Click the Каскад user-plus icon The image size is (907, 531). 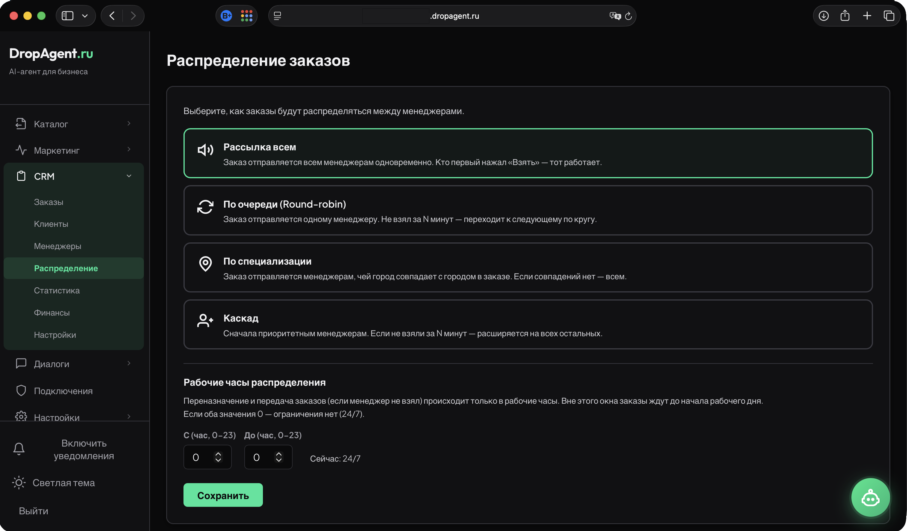205,321
